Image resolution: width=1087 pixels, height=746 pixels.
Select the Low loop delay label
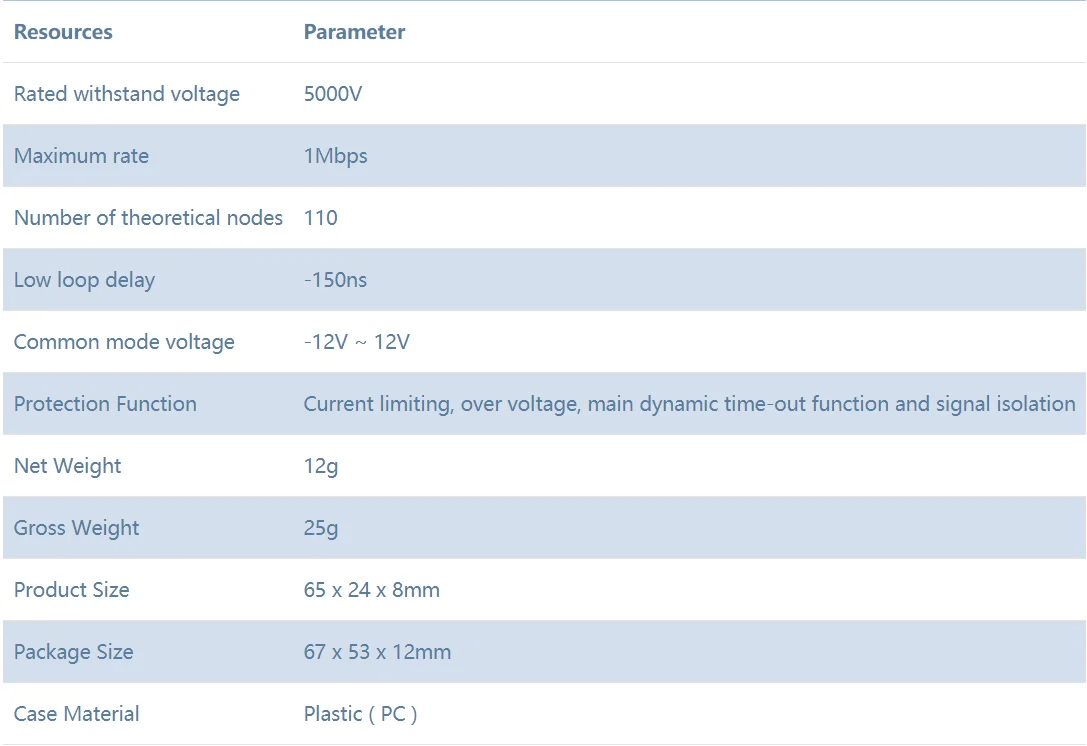[84, 280]
